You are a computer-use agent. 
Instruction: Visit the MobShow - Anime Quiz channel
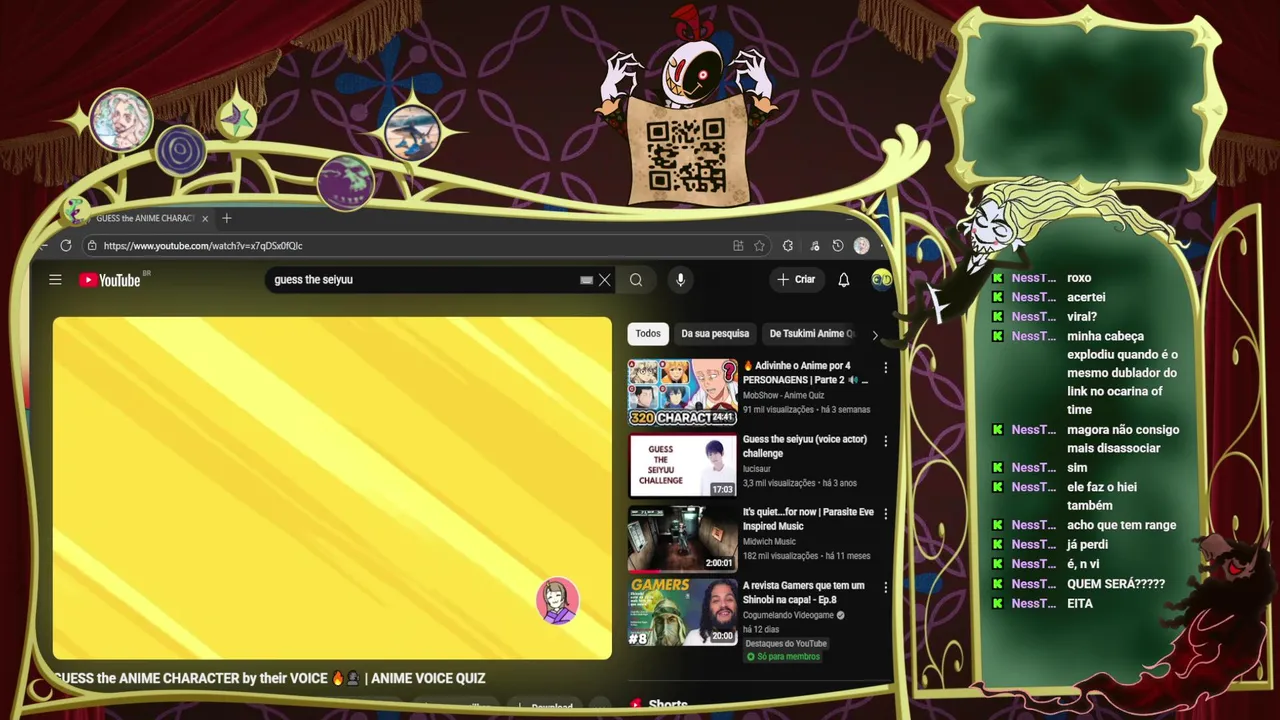[784, 396]
